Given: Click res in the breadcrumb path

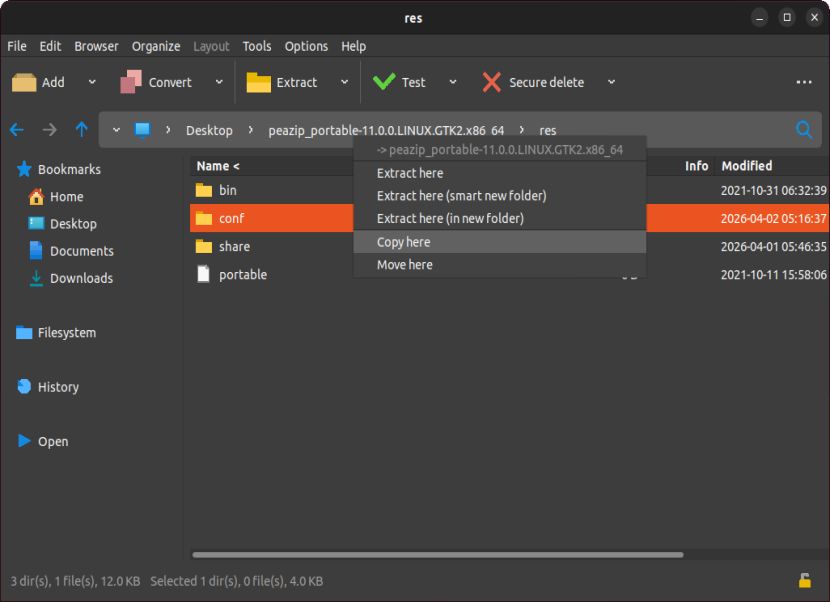Looking at the screenshot, I should click(x=547, y=130).
